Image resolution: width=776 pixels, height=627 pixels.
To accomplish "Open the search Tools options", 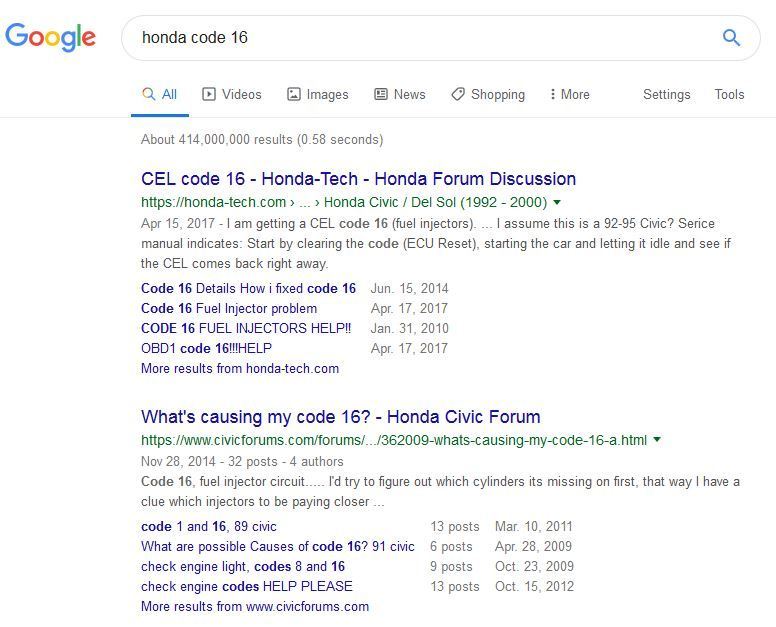I will pyautogui.click(x=729, y=94).
